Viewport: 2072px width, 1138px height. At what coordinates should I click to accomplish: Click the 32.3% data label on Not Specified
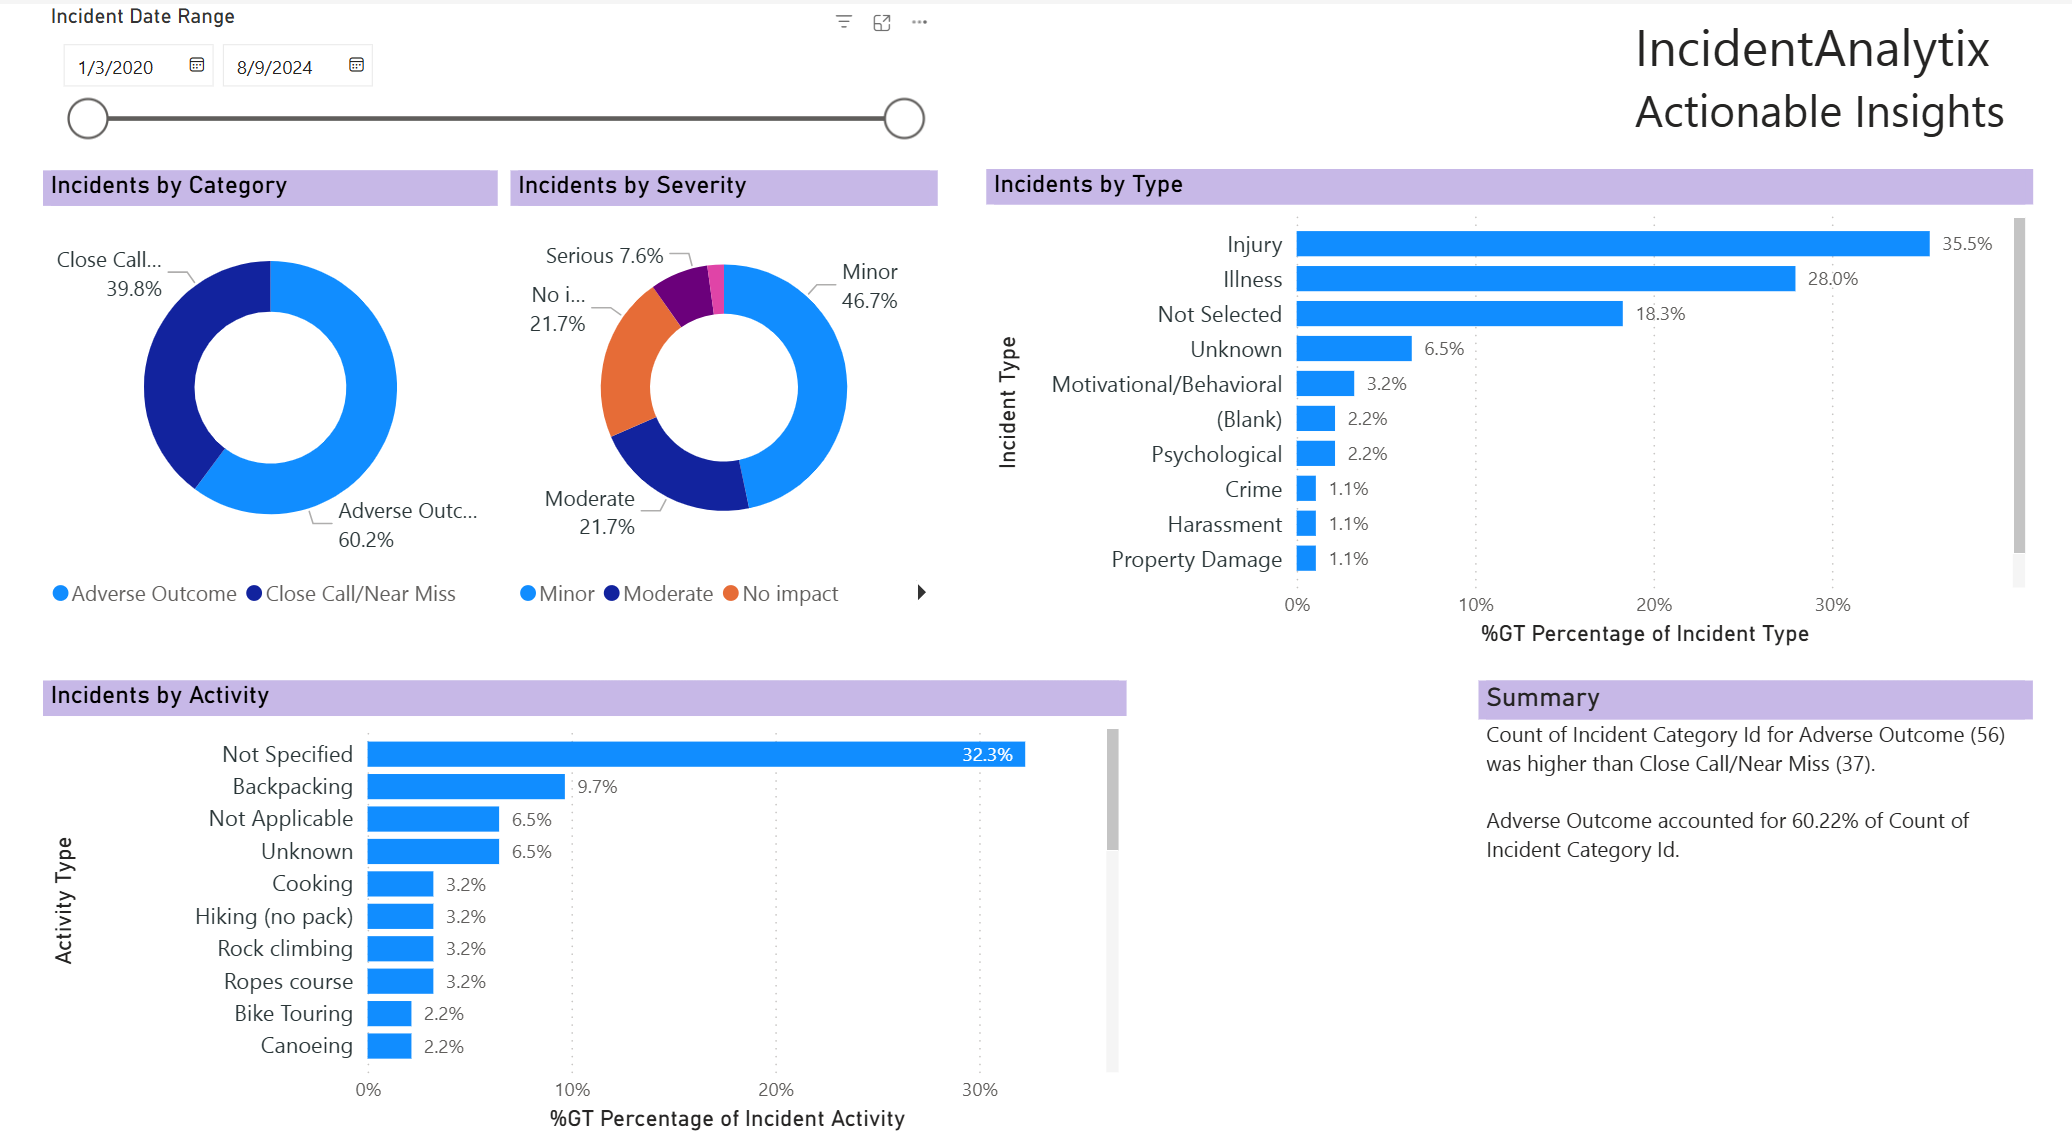tap(987, 755)
